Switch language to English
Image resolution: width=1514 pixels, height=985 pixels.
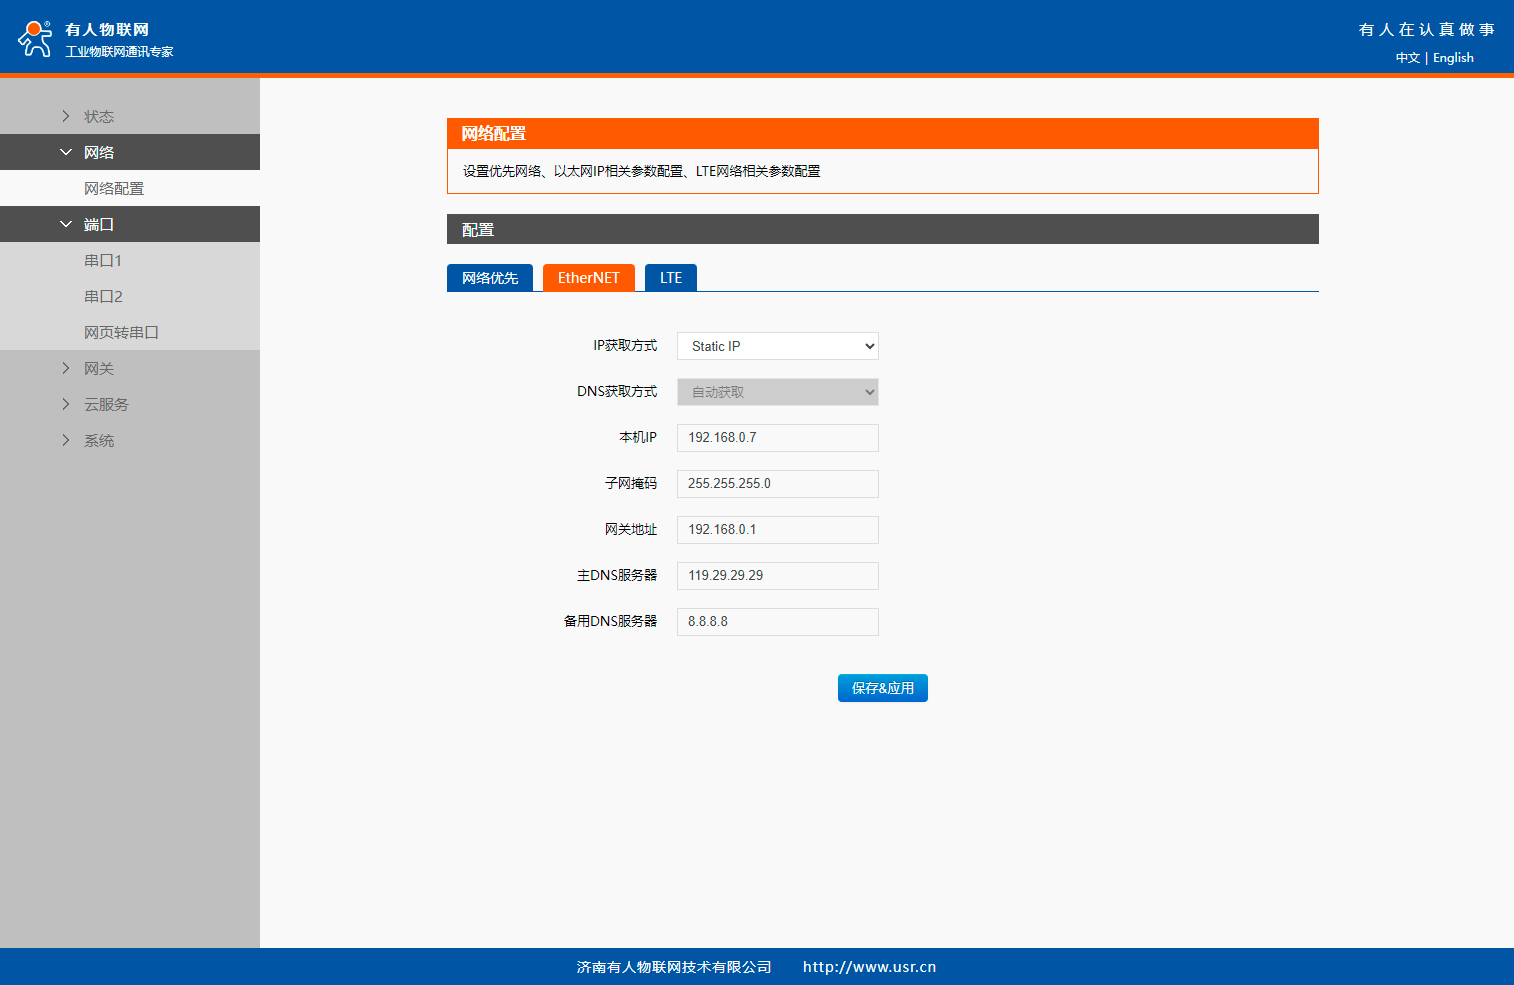click(1453, 58)
